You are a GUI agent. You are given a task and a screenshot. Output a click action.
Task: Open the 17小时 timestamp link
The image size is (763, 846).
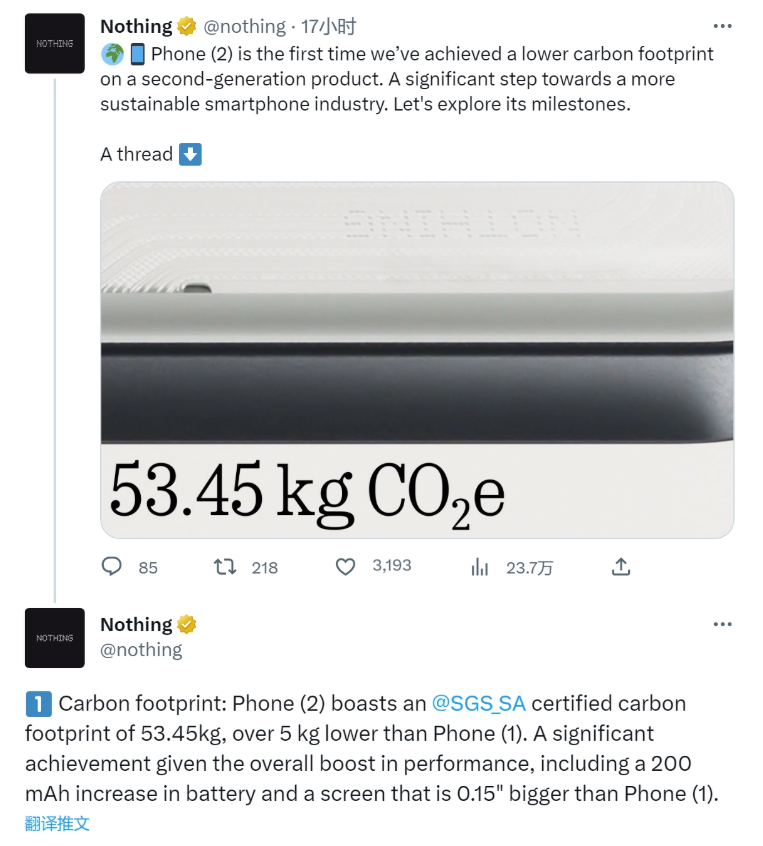[328, 26]
